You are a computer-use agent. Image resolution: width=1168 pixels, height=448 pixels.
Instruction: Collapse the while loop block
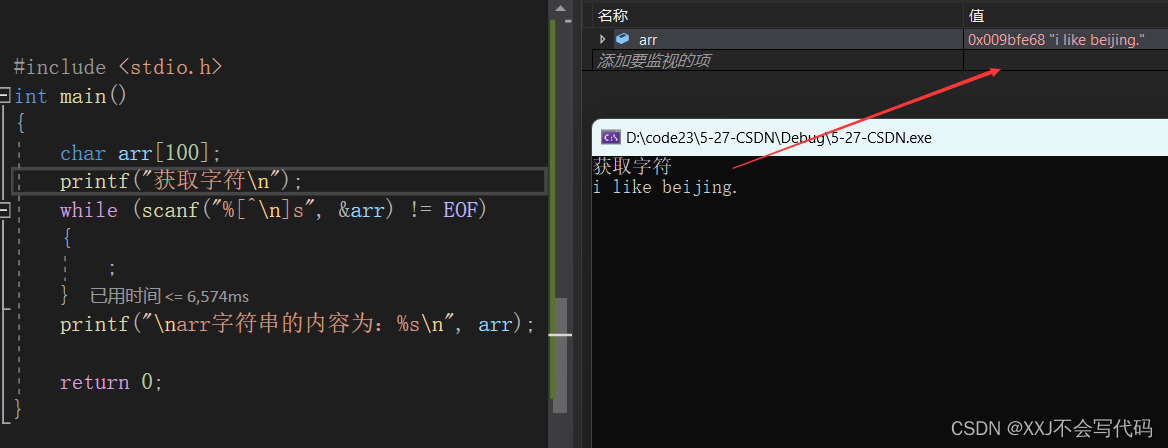4,210
